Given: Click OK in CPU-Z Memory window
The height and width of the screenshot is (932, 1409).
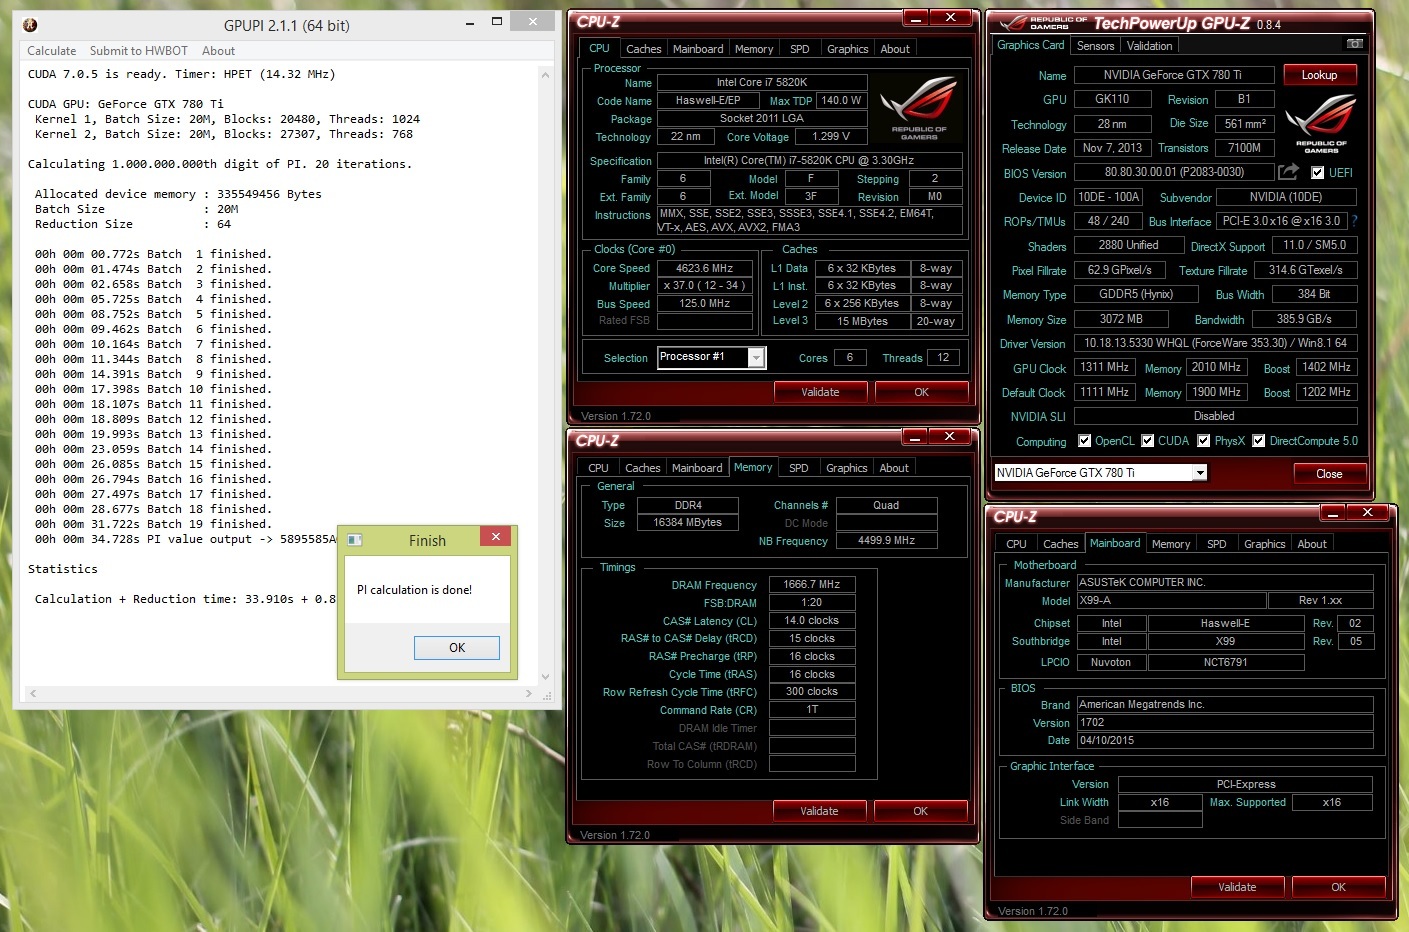Looking at the screenshot, I should coord(921,811).
